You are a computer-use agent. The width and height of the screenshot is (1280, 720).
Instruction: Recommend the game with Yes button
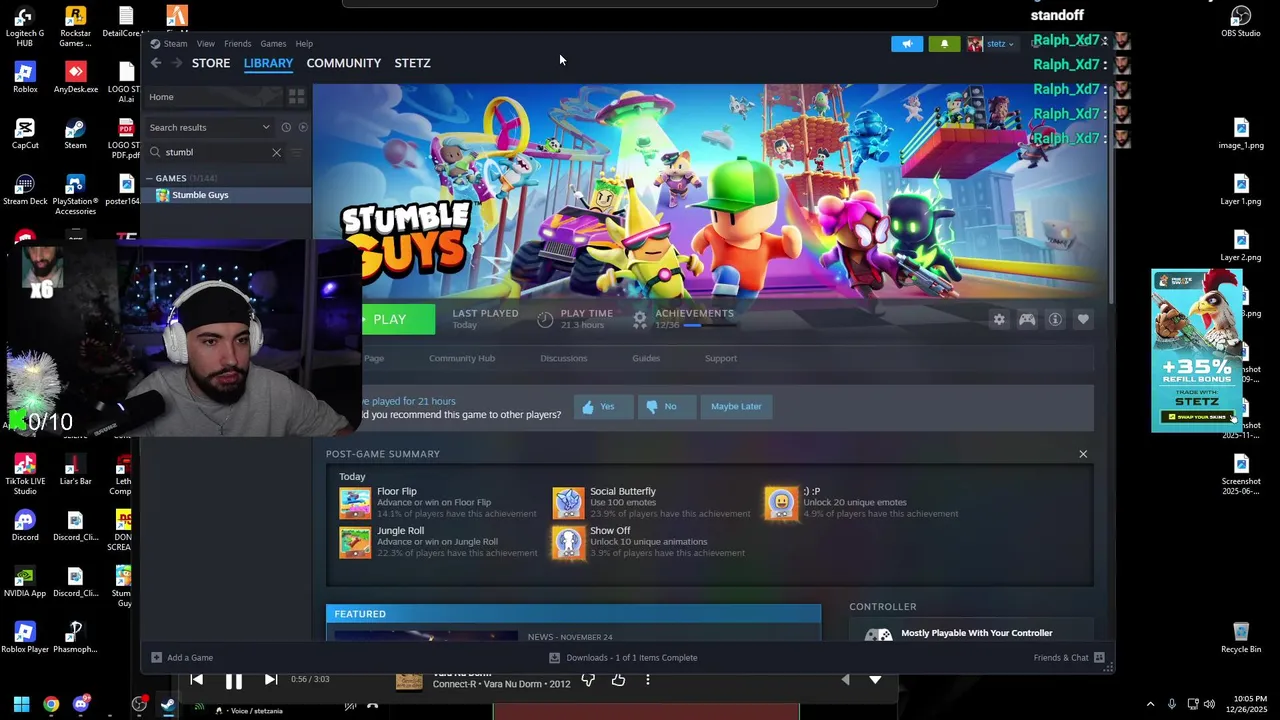tap(603, 406)
